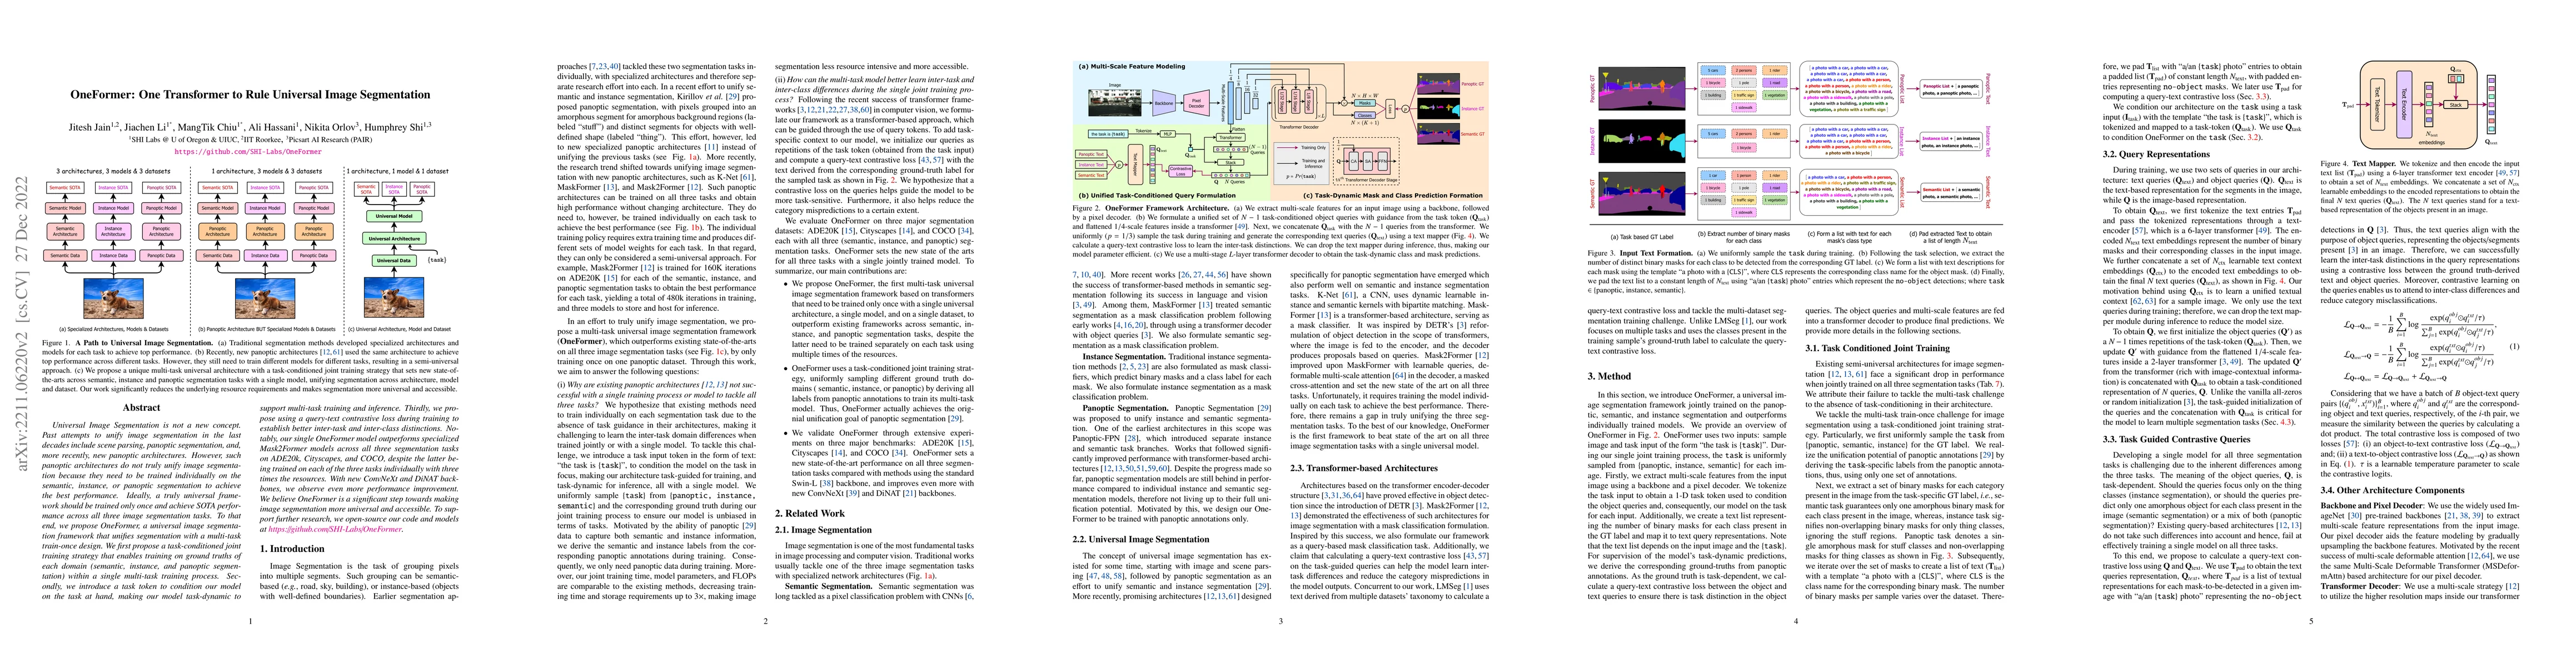Viewport: 2576px width, 667px height.
Task: Select author name 'Humphrey Shi'
Action: 394,128
